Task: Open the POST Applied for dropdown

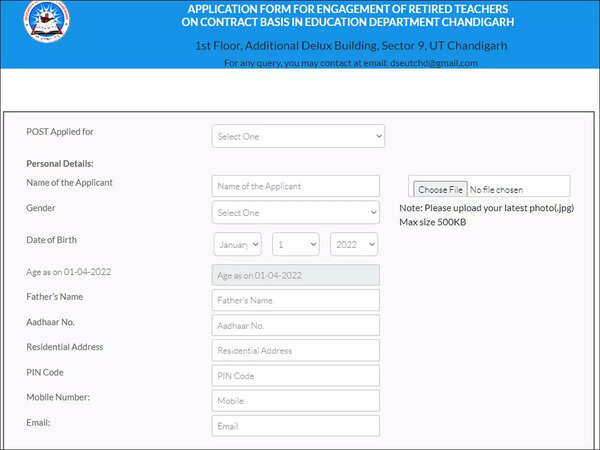Action: 298,136
